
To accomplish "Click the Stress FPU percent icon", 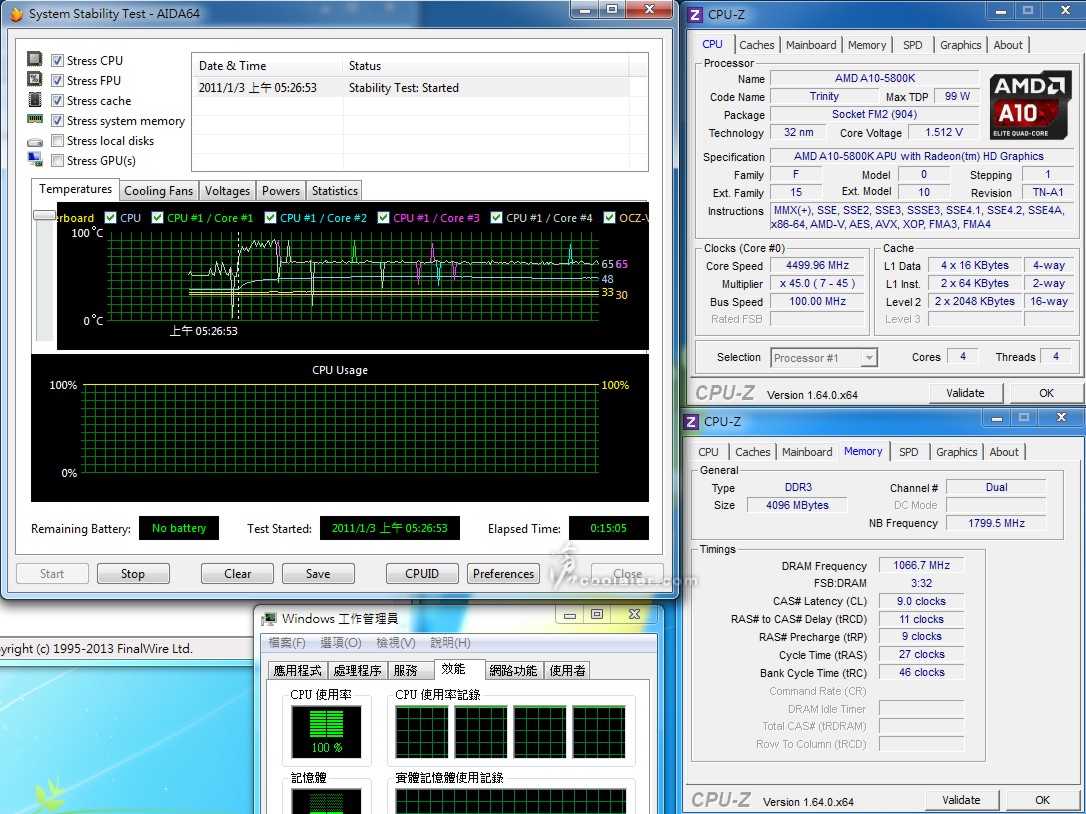I will (x=35, y=80).
